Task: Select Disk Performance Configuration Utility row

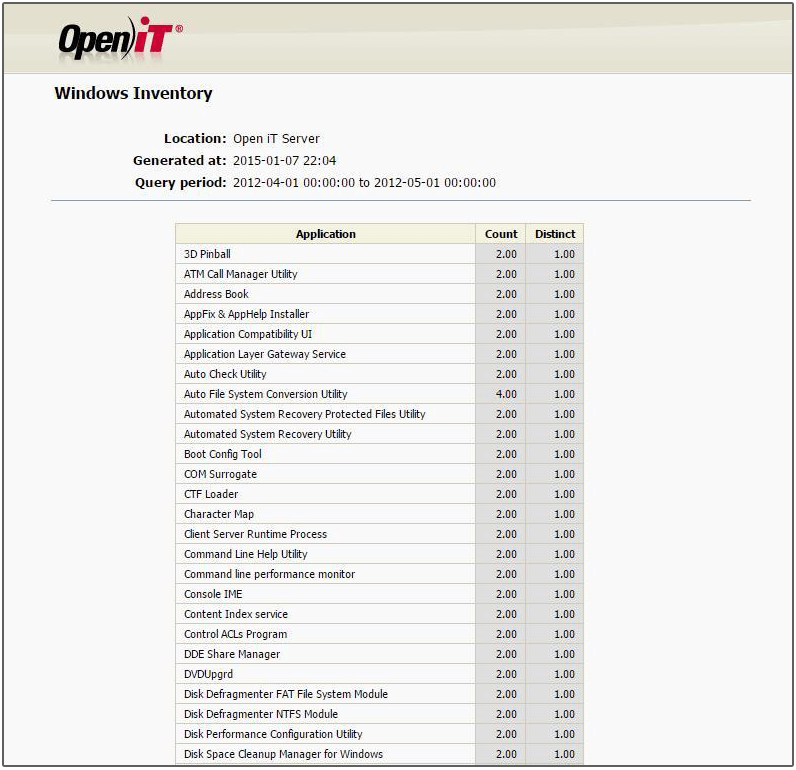Action: pos(380,734)
